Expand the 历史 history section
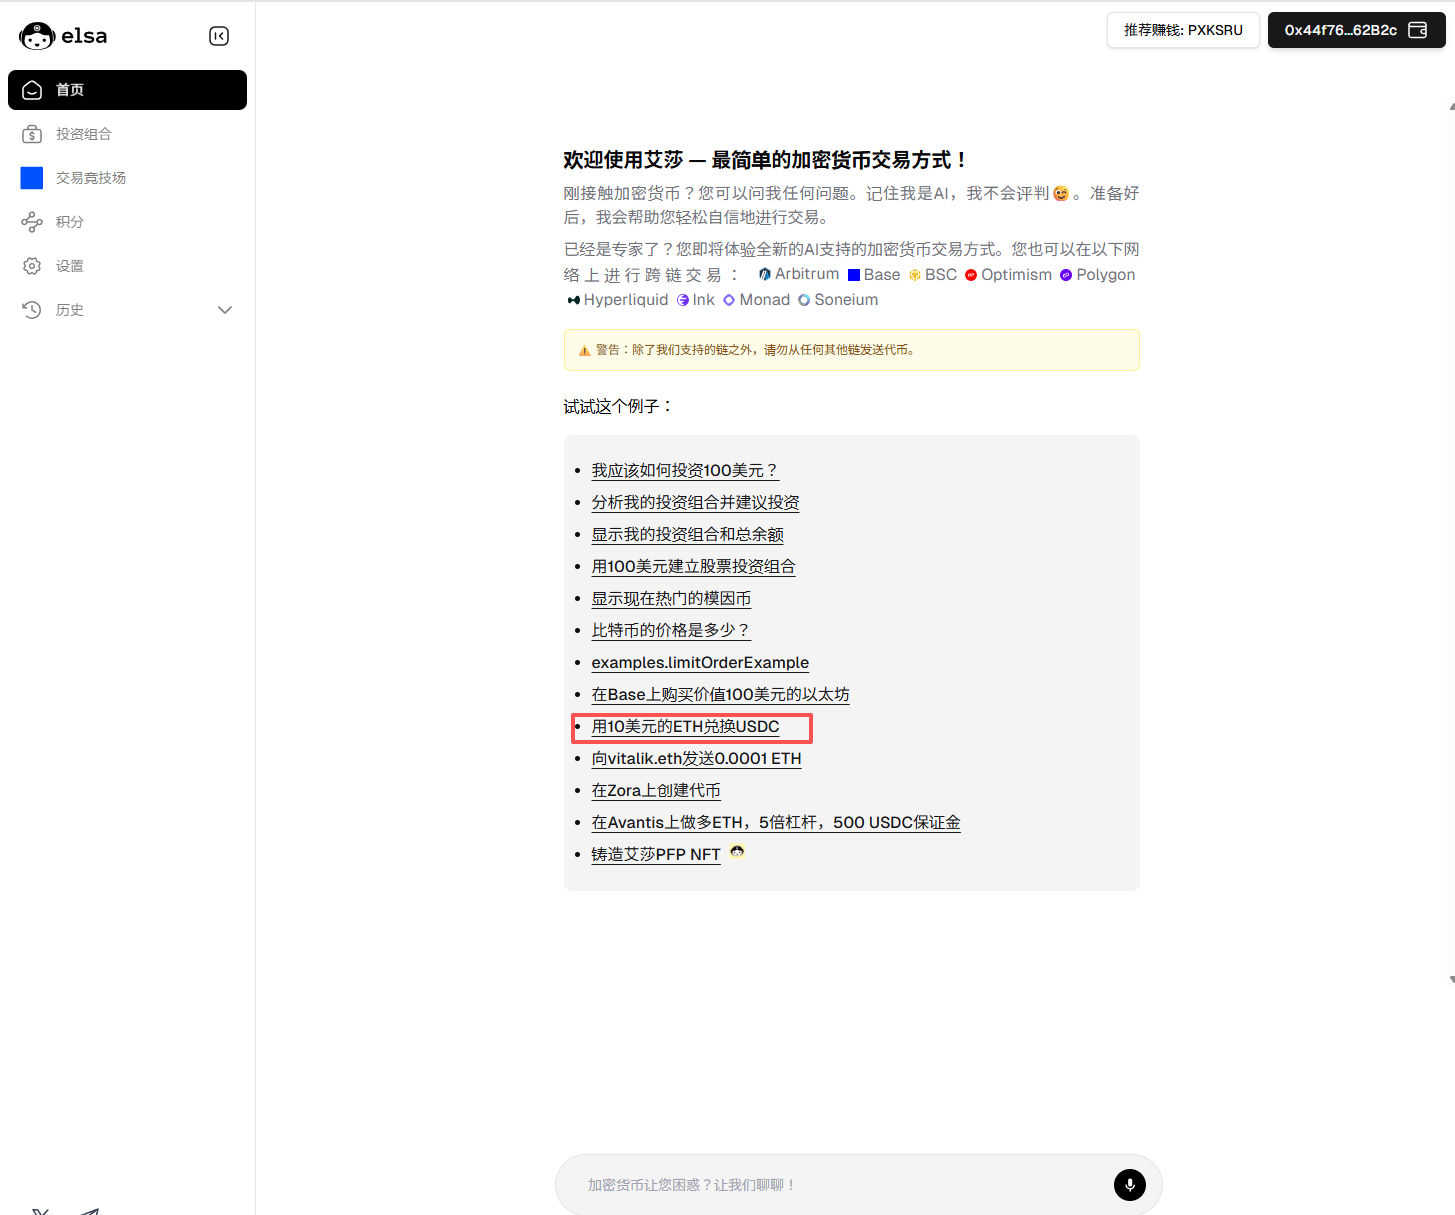Screen dimensions: 1455x1215 (225, 309)
